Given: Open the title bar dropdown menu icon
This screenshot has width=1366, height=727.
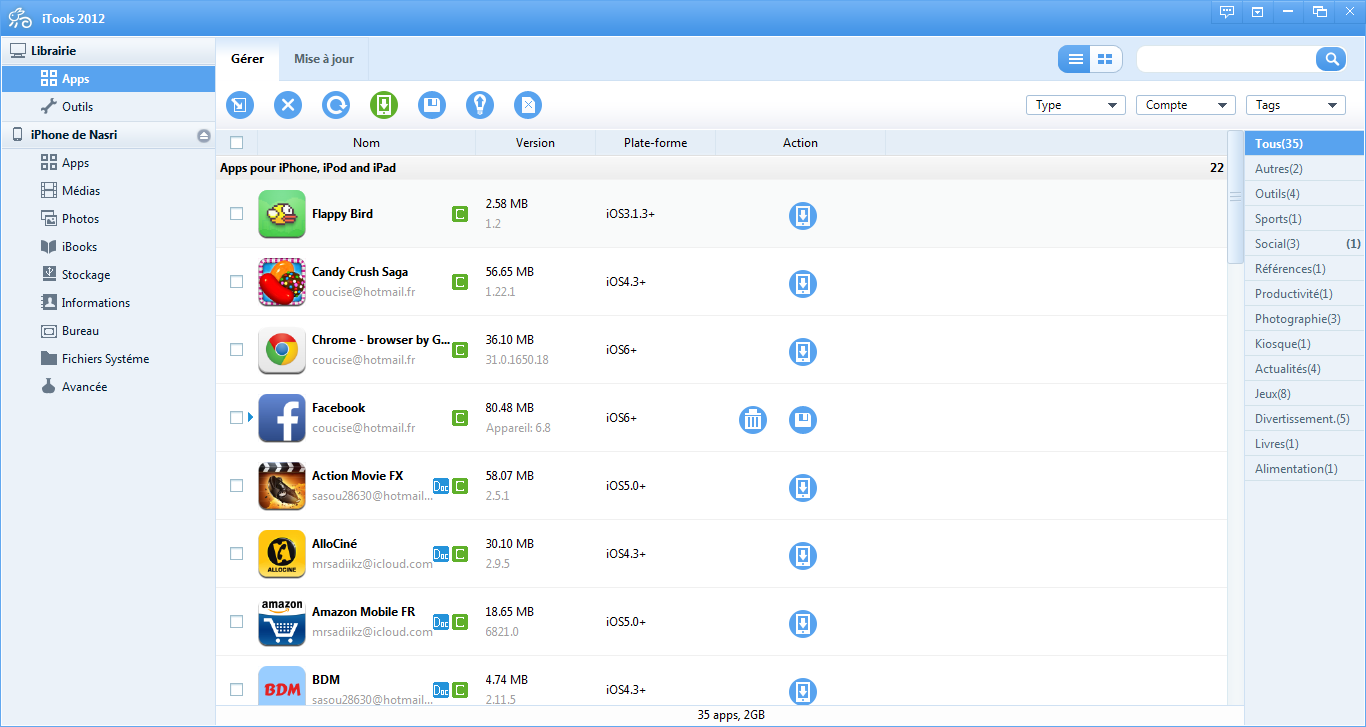Looking at the screenshot, I should tap(1257, 12).
